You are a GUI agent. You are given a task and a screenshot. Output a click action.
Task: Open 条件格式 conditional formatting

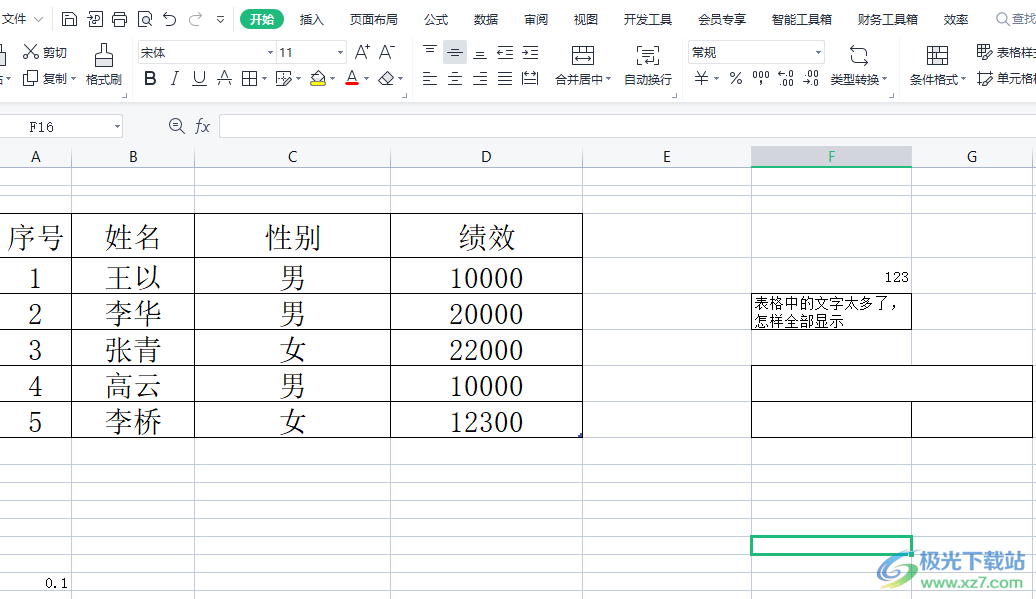click(x=937, y=65)
